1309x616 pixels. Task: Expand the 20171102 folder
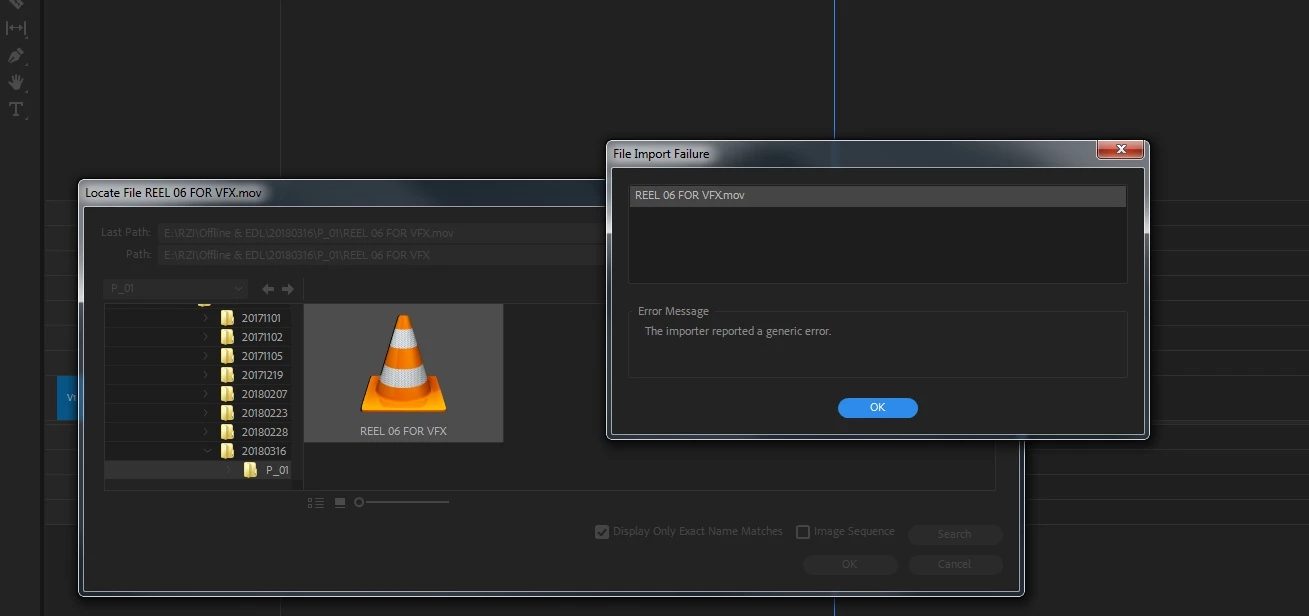(x=206, y=337)
